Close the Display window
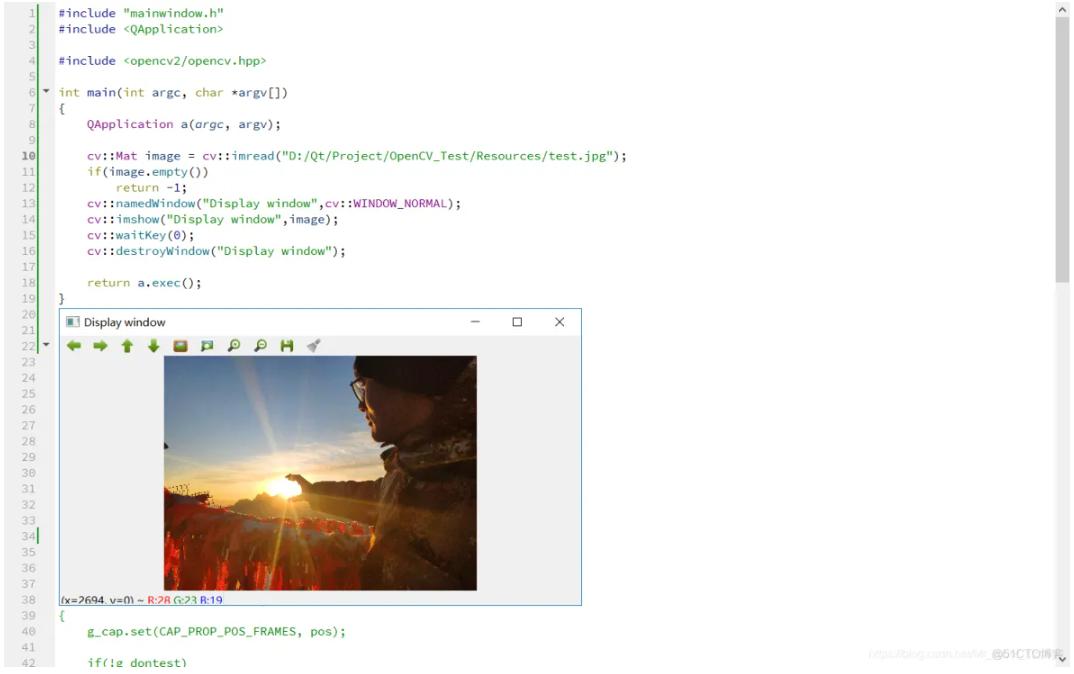The width and height of the screenshot is (1074, 674). (559, 322)
